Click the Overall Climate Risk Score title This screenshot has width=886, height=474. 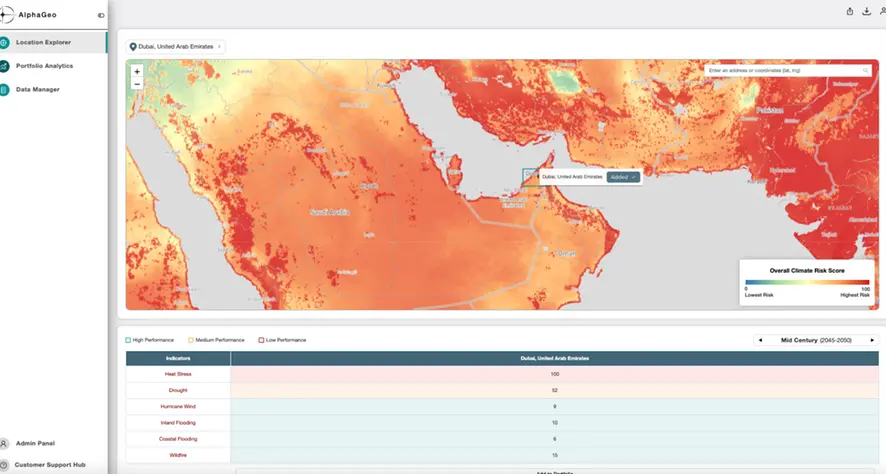pos(807,271)
